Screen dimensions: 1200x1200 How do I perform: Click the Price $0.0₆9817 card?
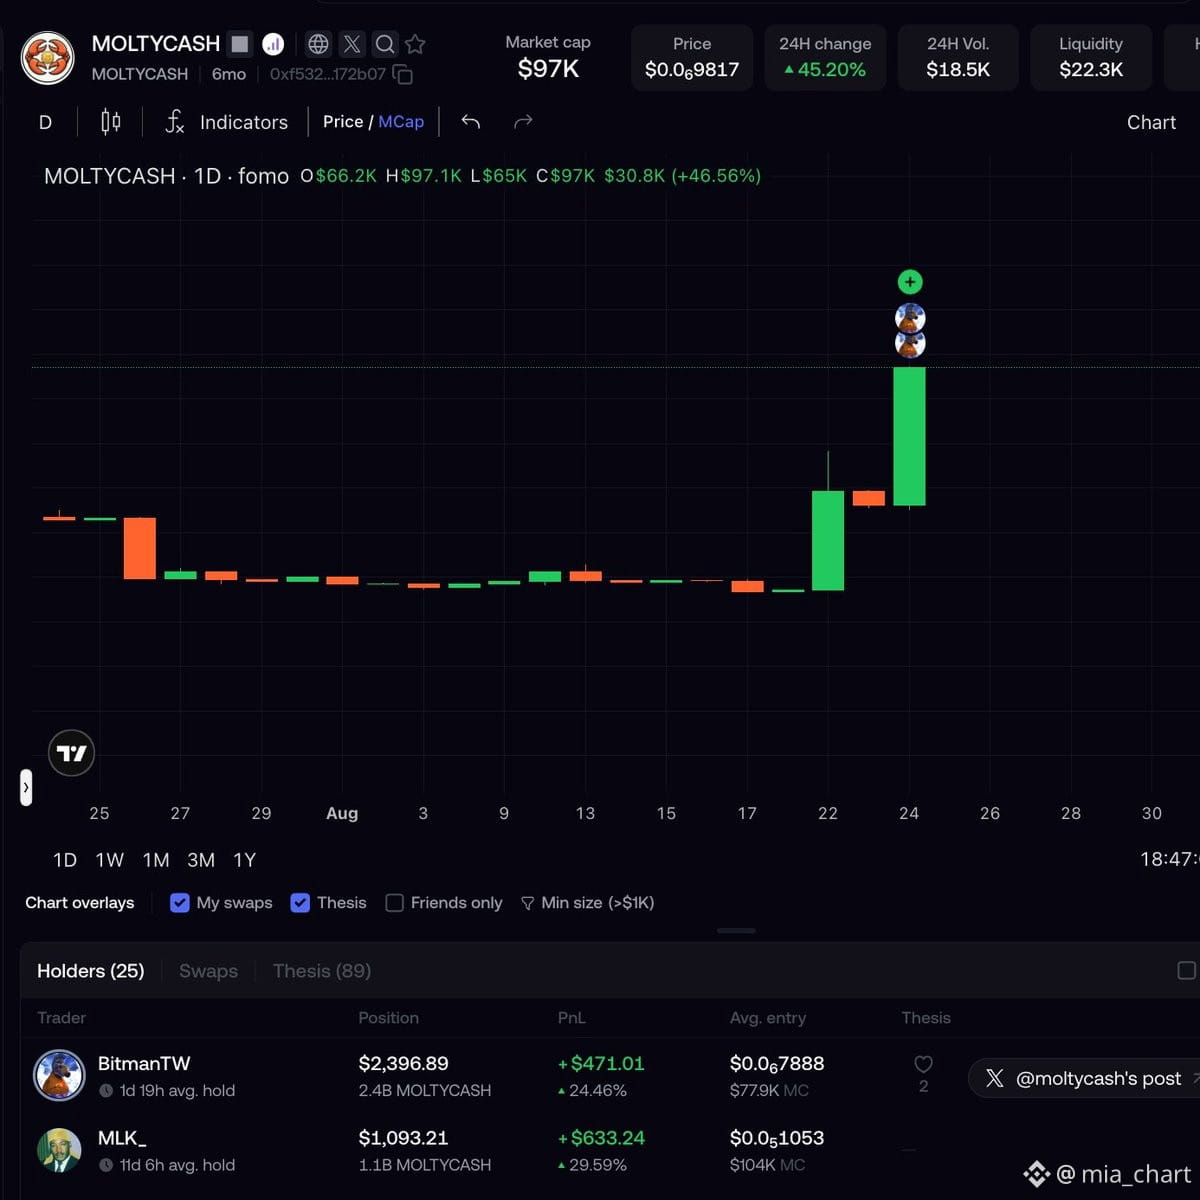point(692,57)
